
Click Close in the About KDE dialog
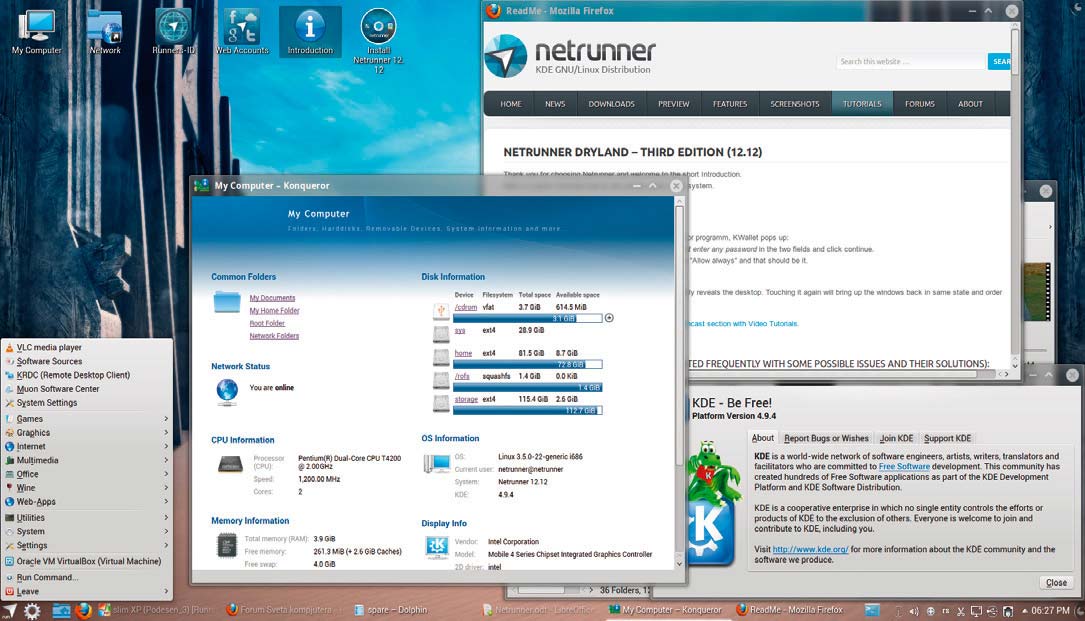coord(1056,583)
